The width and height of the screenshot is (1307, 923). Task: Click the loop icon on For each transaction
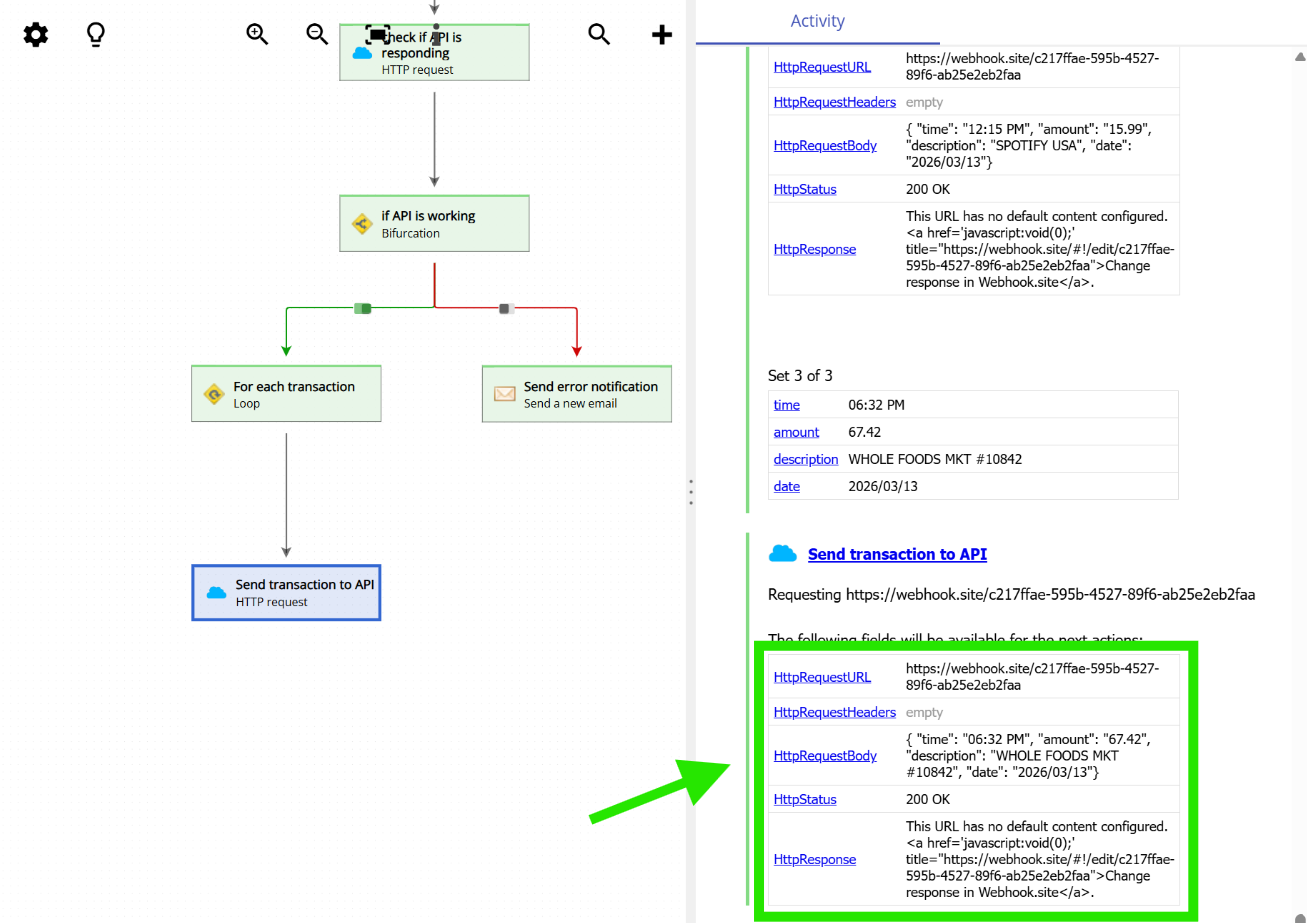[x=214, y=394]
